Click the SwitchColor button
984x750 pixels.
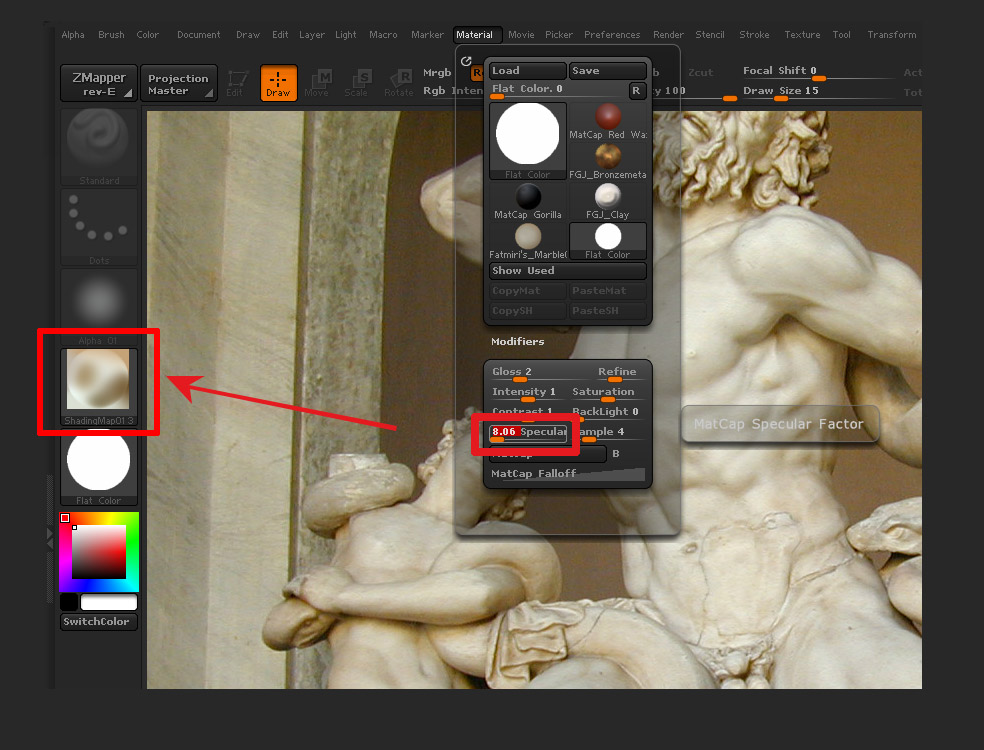(x=99, y=621)
